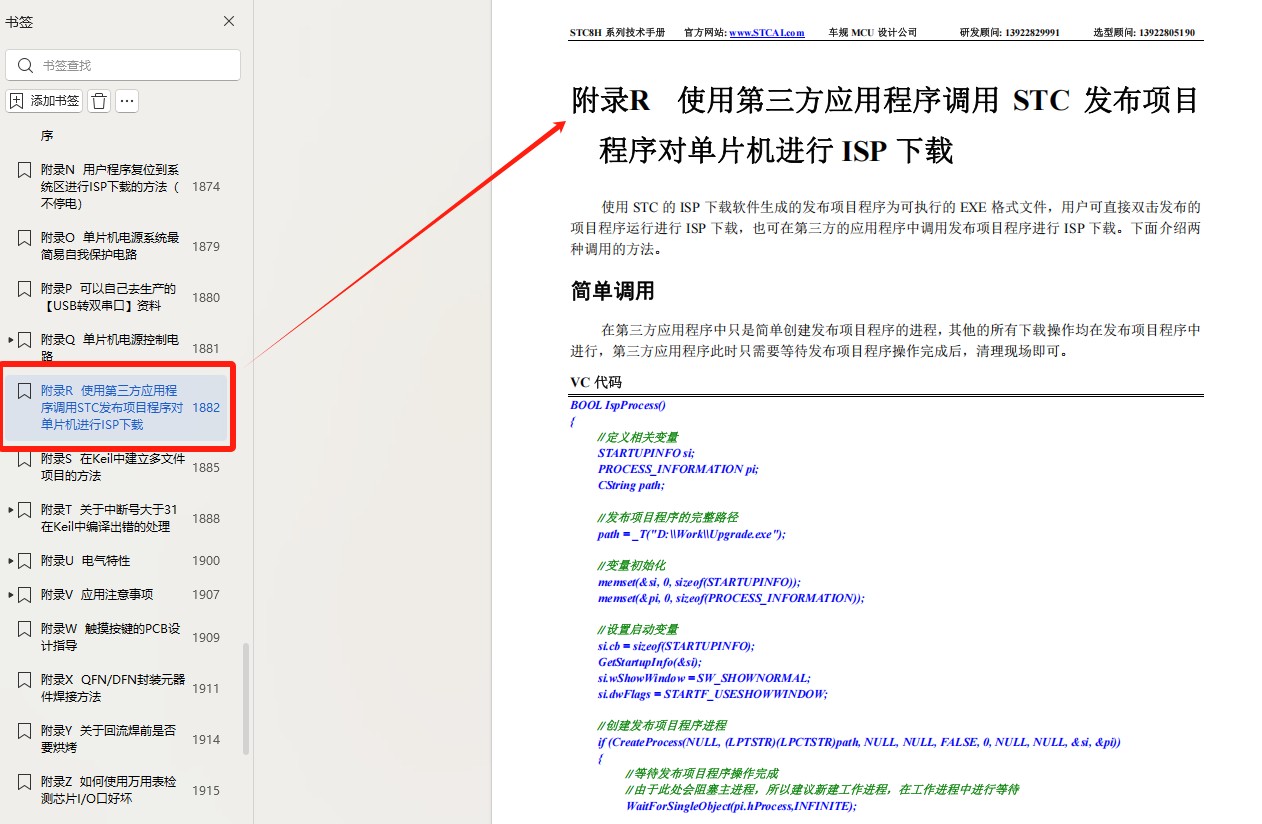This screenshot has height=824, width=1262.
Task: Open the more options ellipsis button
Action: click(x=127, y=101)
